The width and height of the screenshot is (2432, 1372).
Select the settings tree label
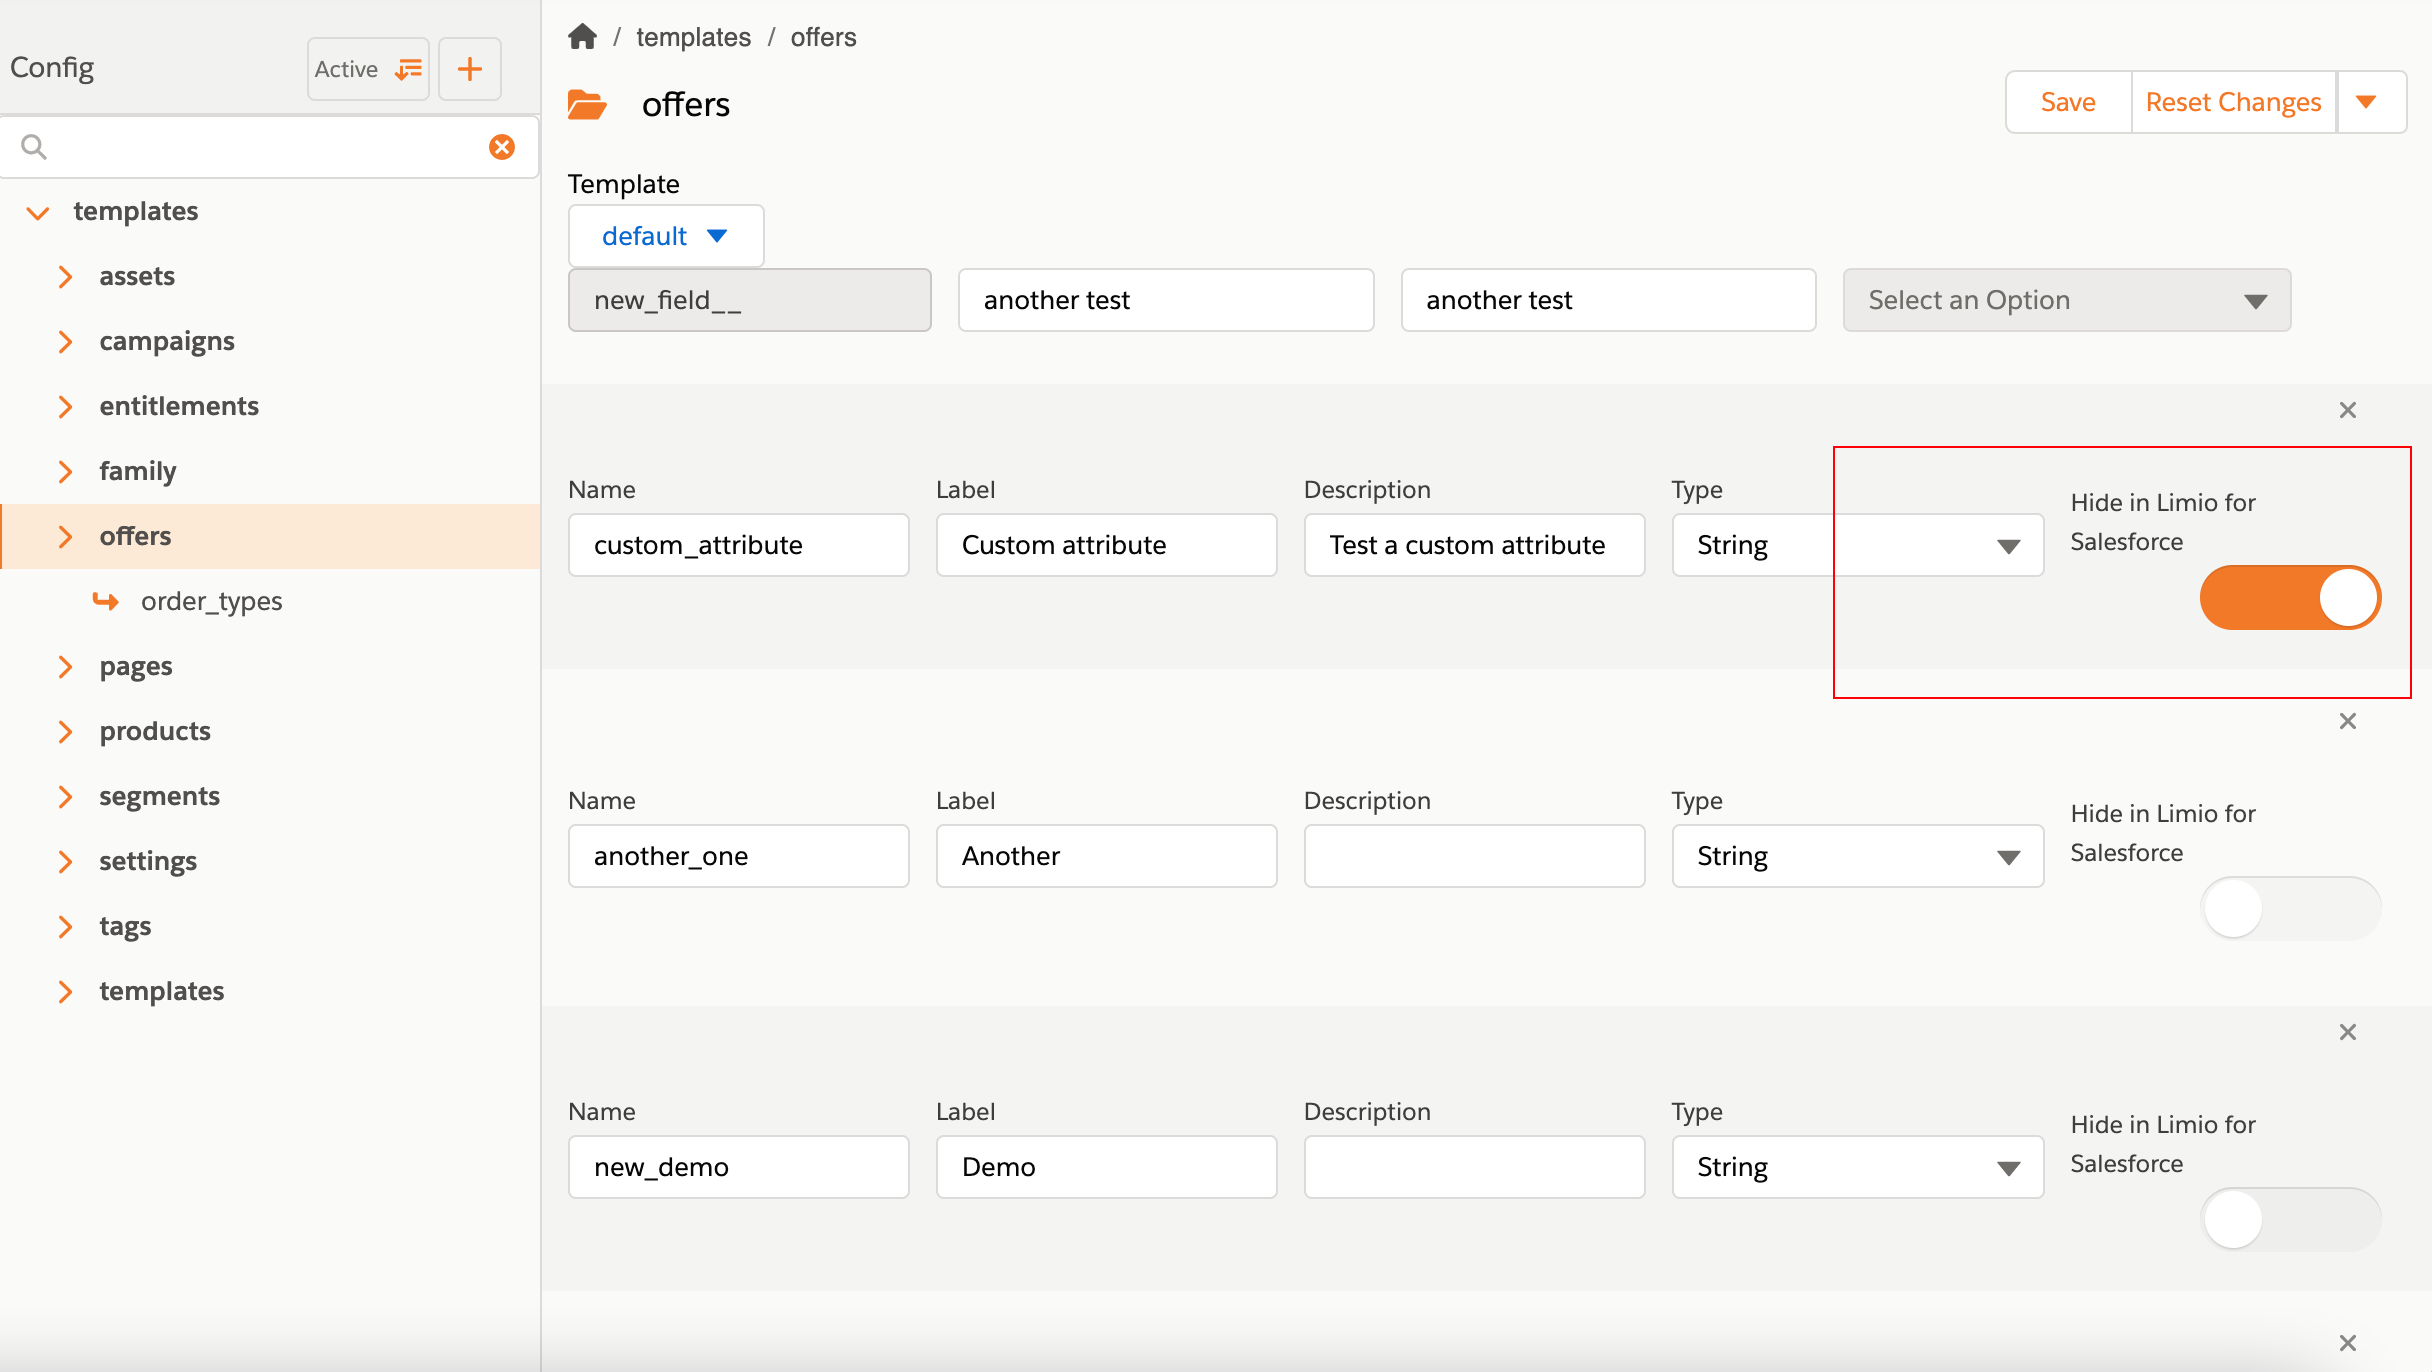[x=148, y=861]
